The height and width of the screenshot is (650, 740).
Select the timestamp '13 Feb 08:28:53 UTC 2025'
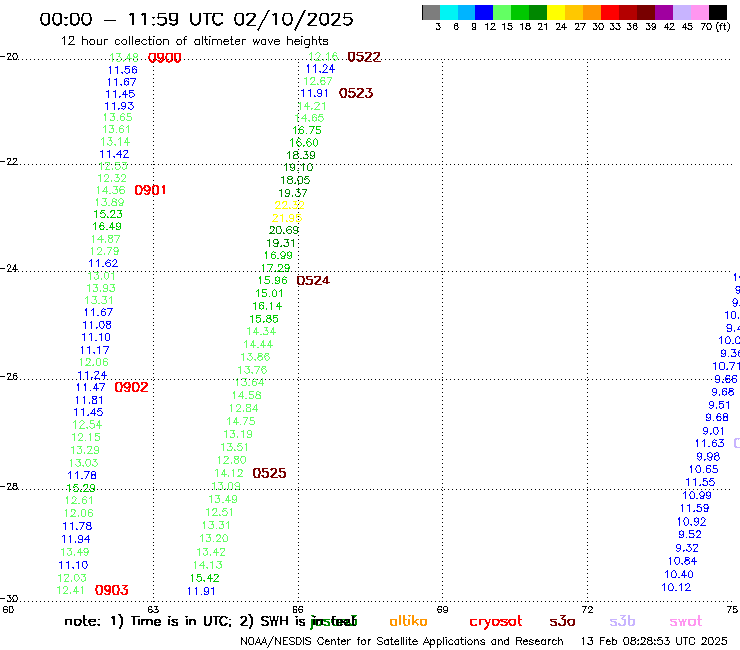coord(654,641)
